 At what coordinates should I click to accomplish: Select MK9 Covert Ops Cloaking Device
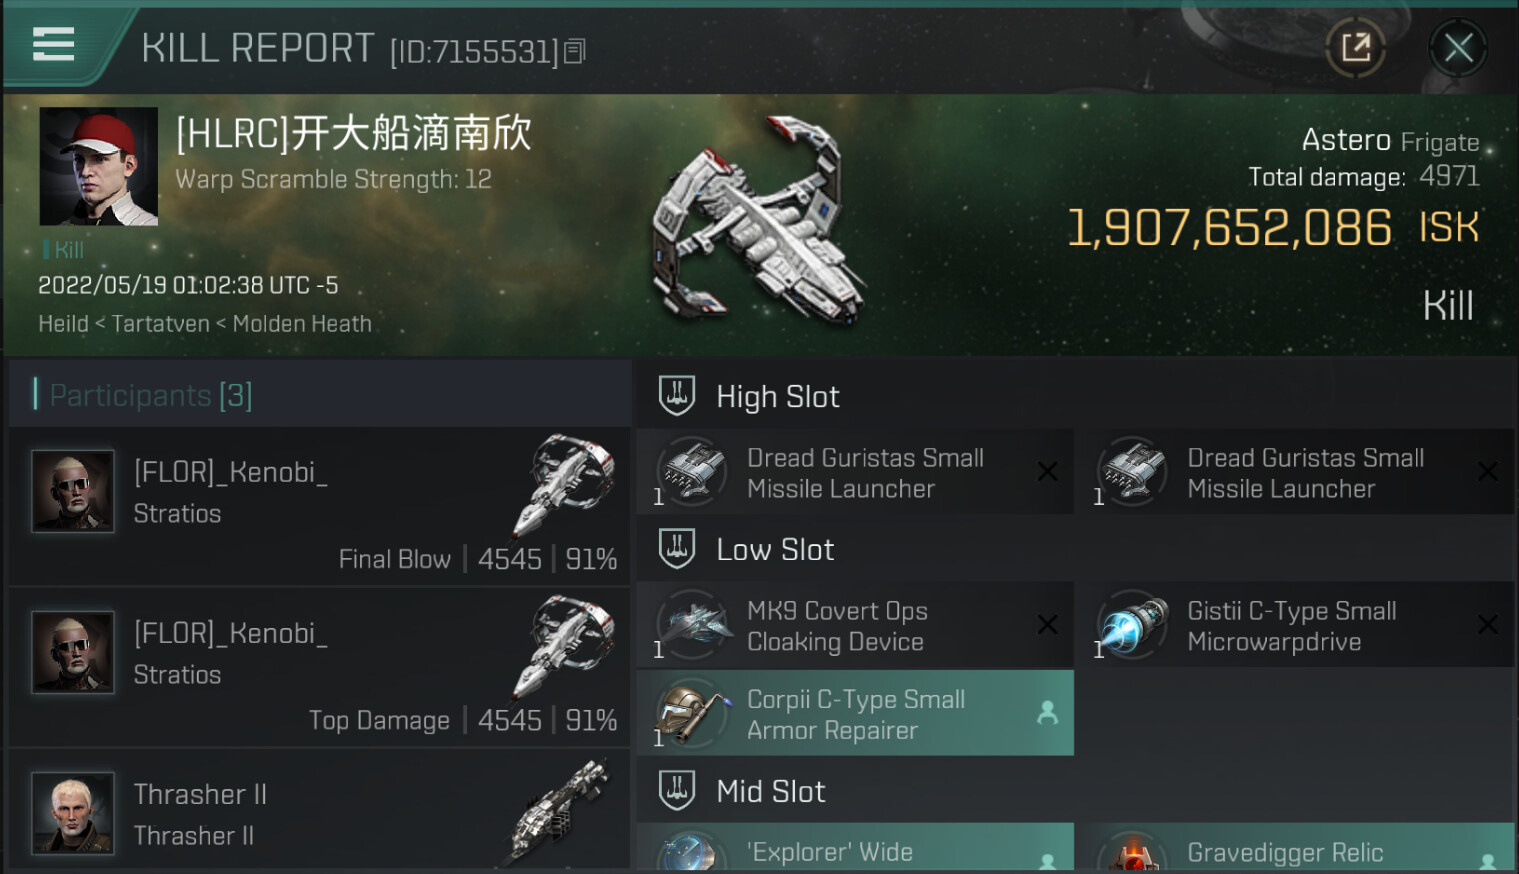(x=855, y=625)
